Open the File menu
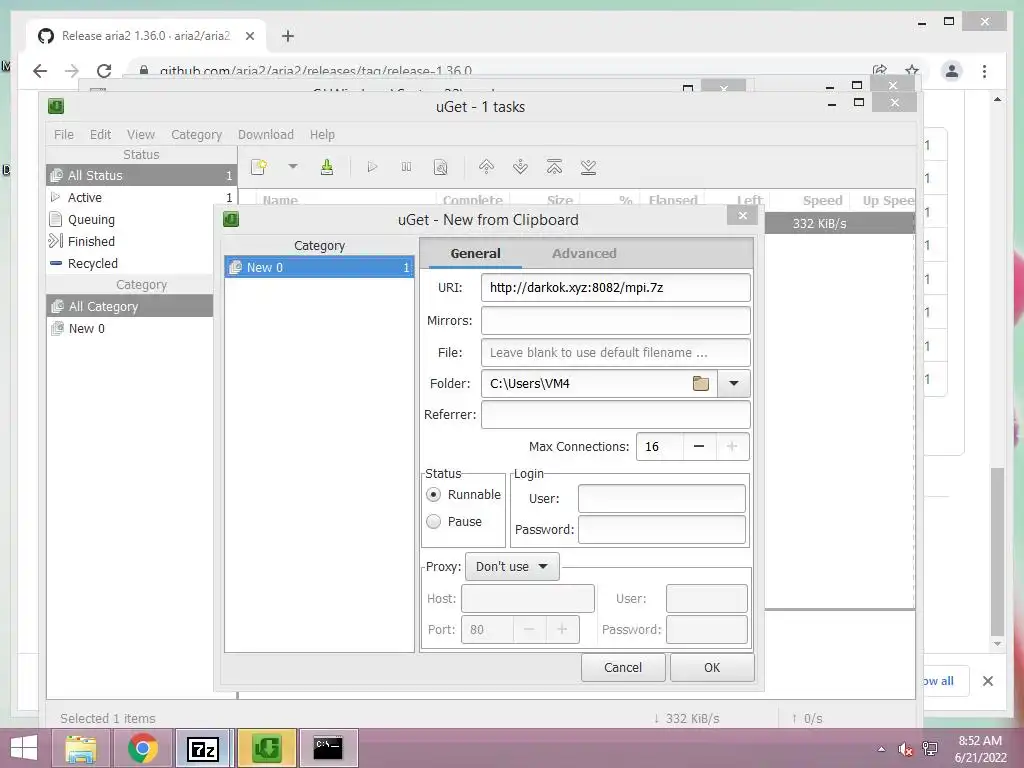The image size is (1024, 768). [63, 135]
